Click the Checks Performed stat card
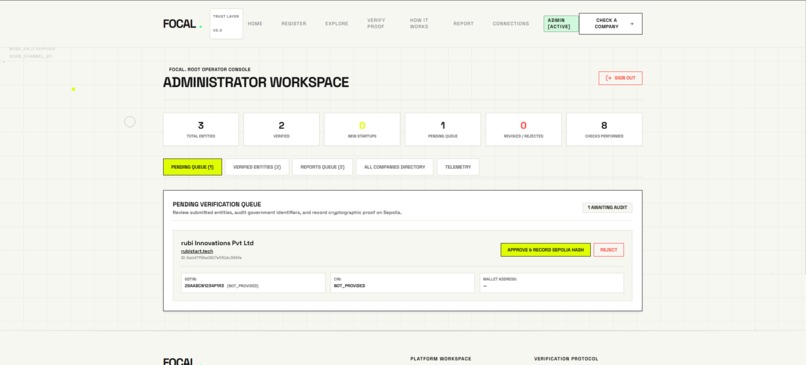 [604, 130]
